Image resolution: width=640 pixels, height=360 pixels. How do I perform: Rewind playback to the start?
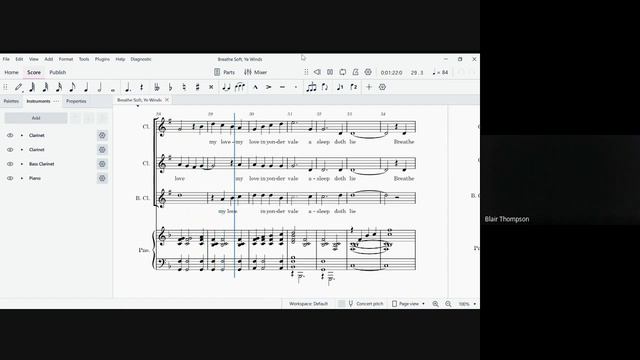pos(317,72)
